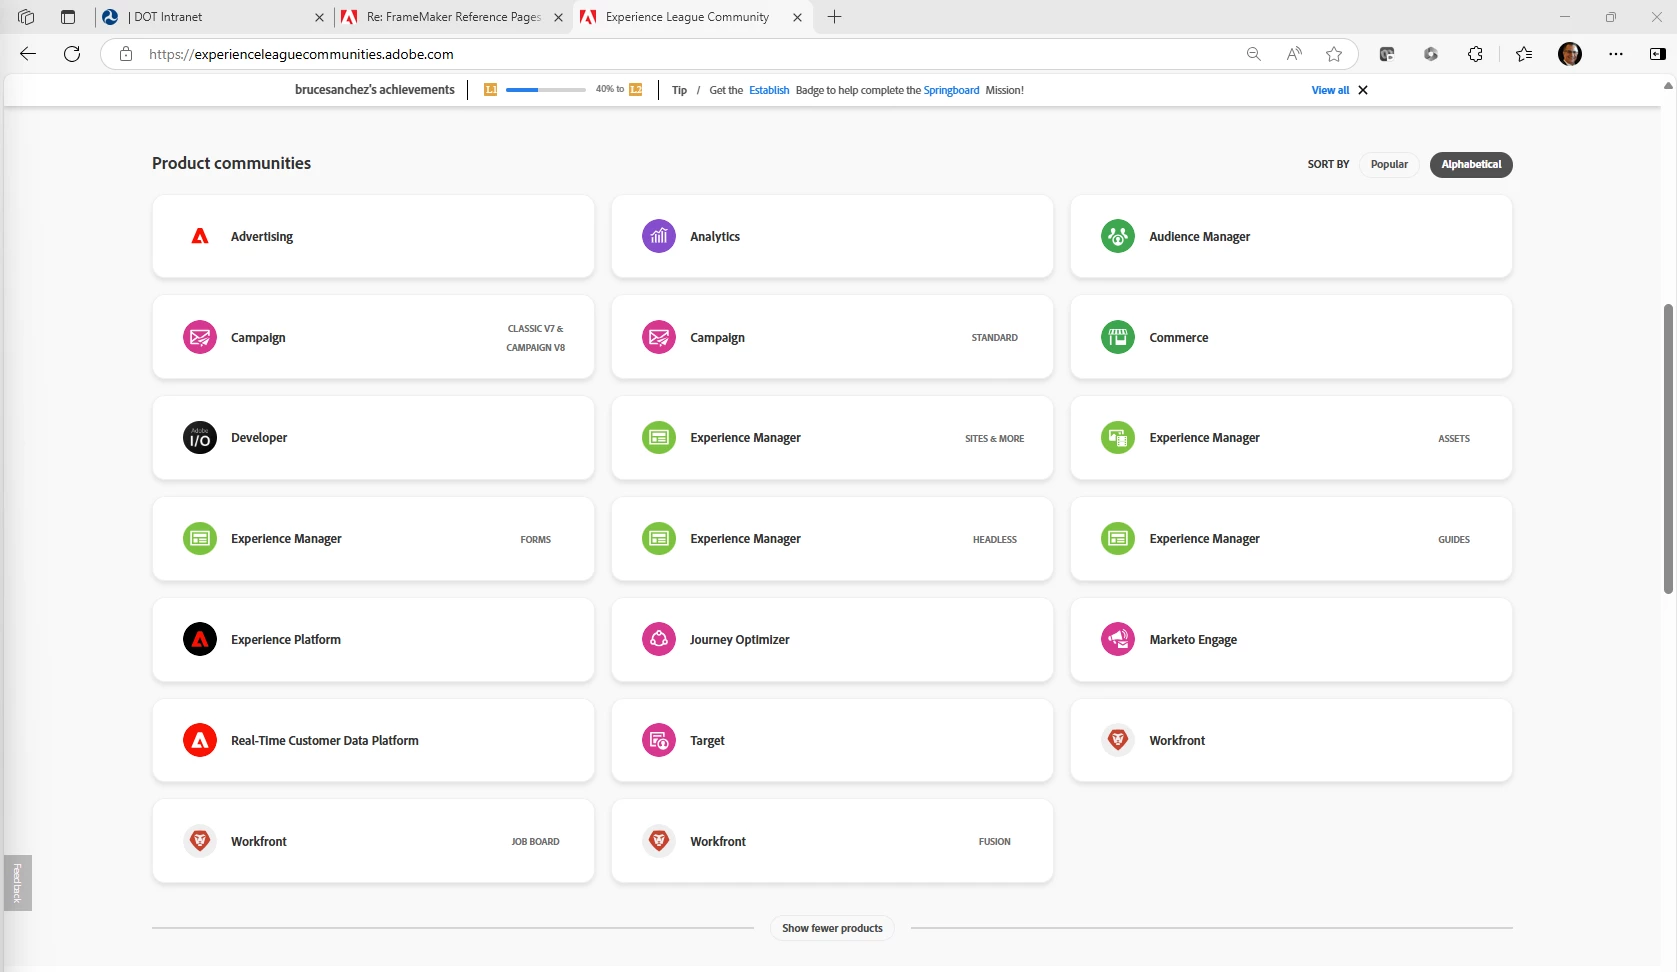Select the Audience Manager green icon

(1118, 236)
